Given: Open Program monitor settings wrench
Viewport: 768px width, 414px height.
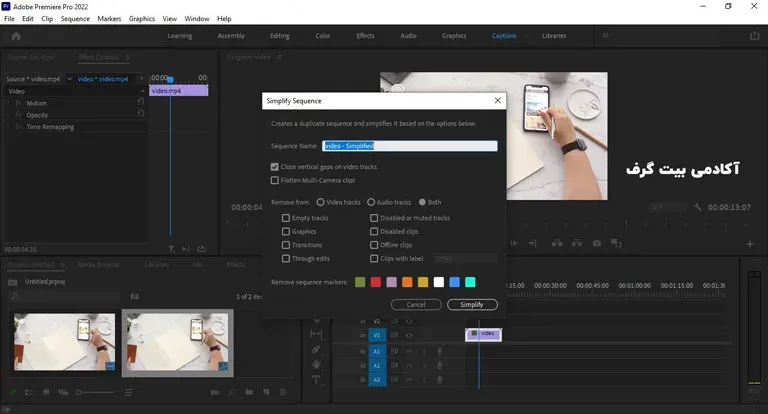Looking at the screenshot, I should [x=697, y=207].
